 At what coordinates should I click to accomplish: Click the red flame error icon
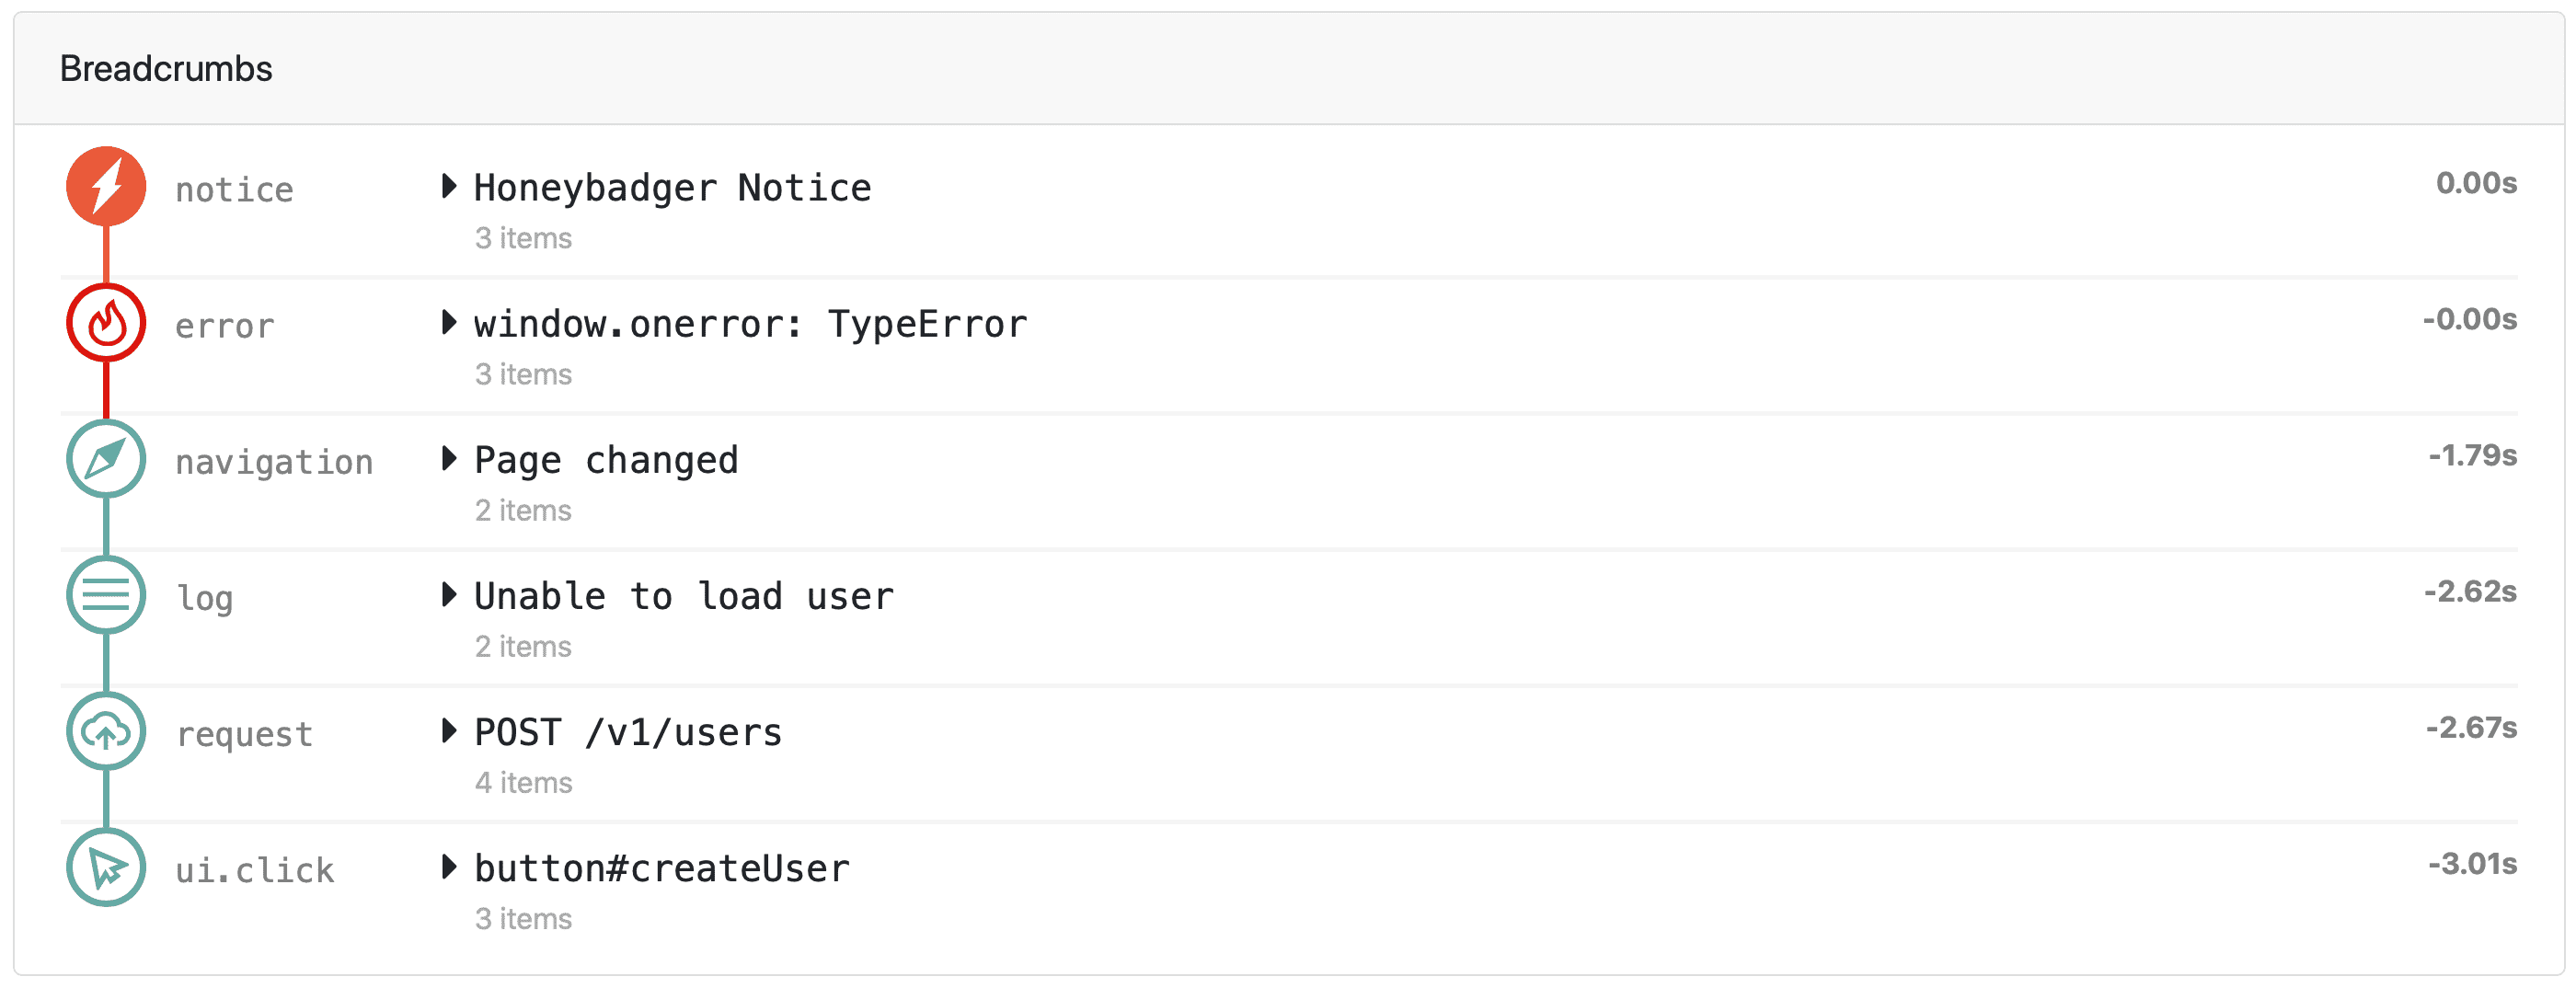pyautogui.click(x=106, y=323)
